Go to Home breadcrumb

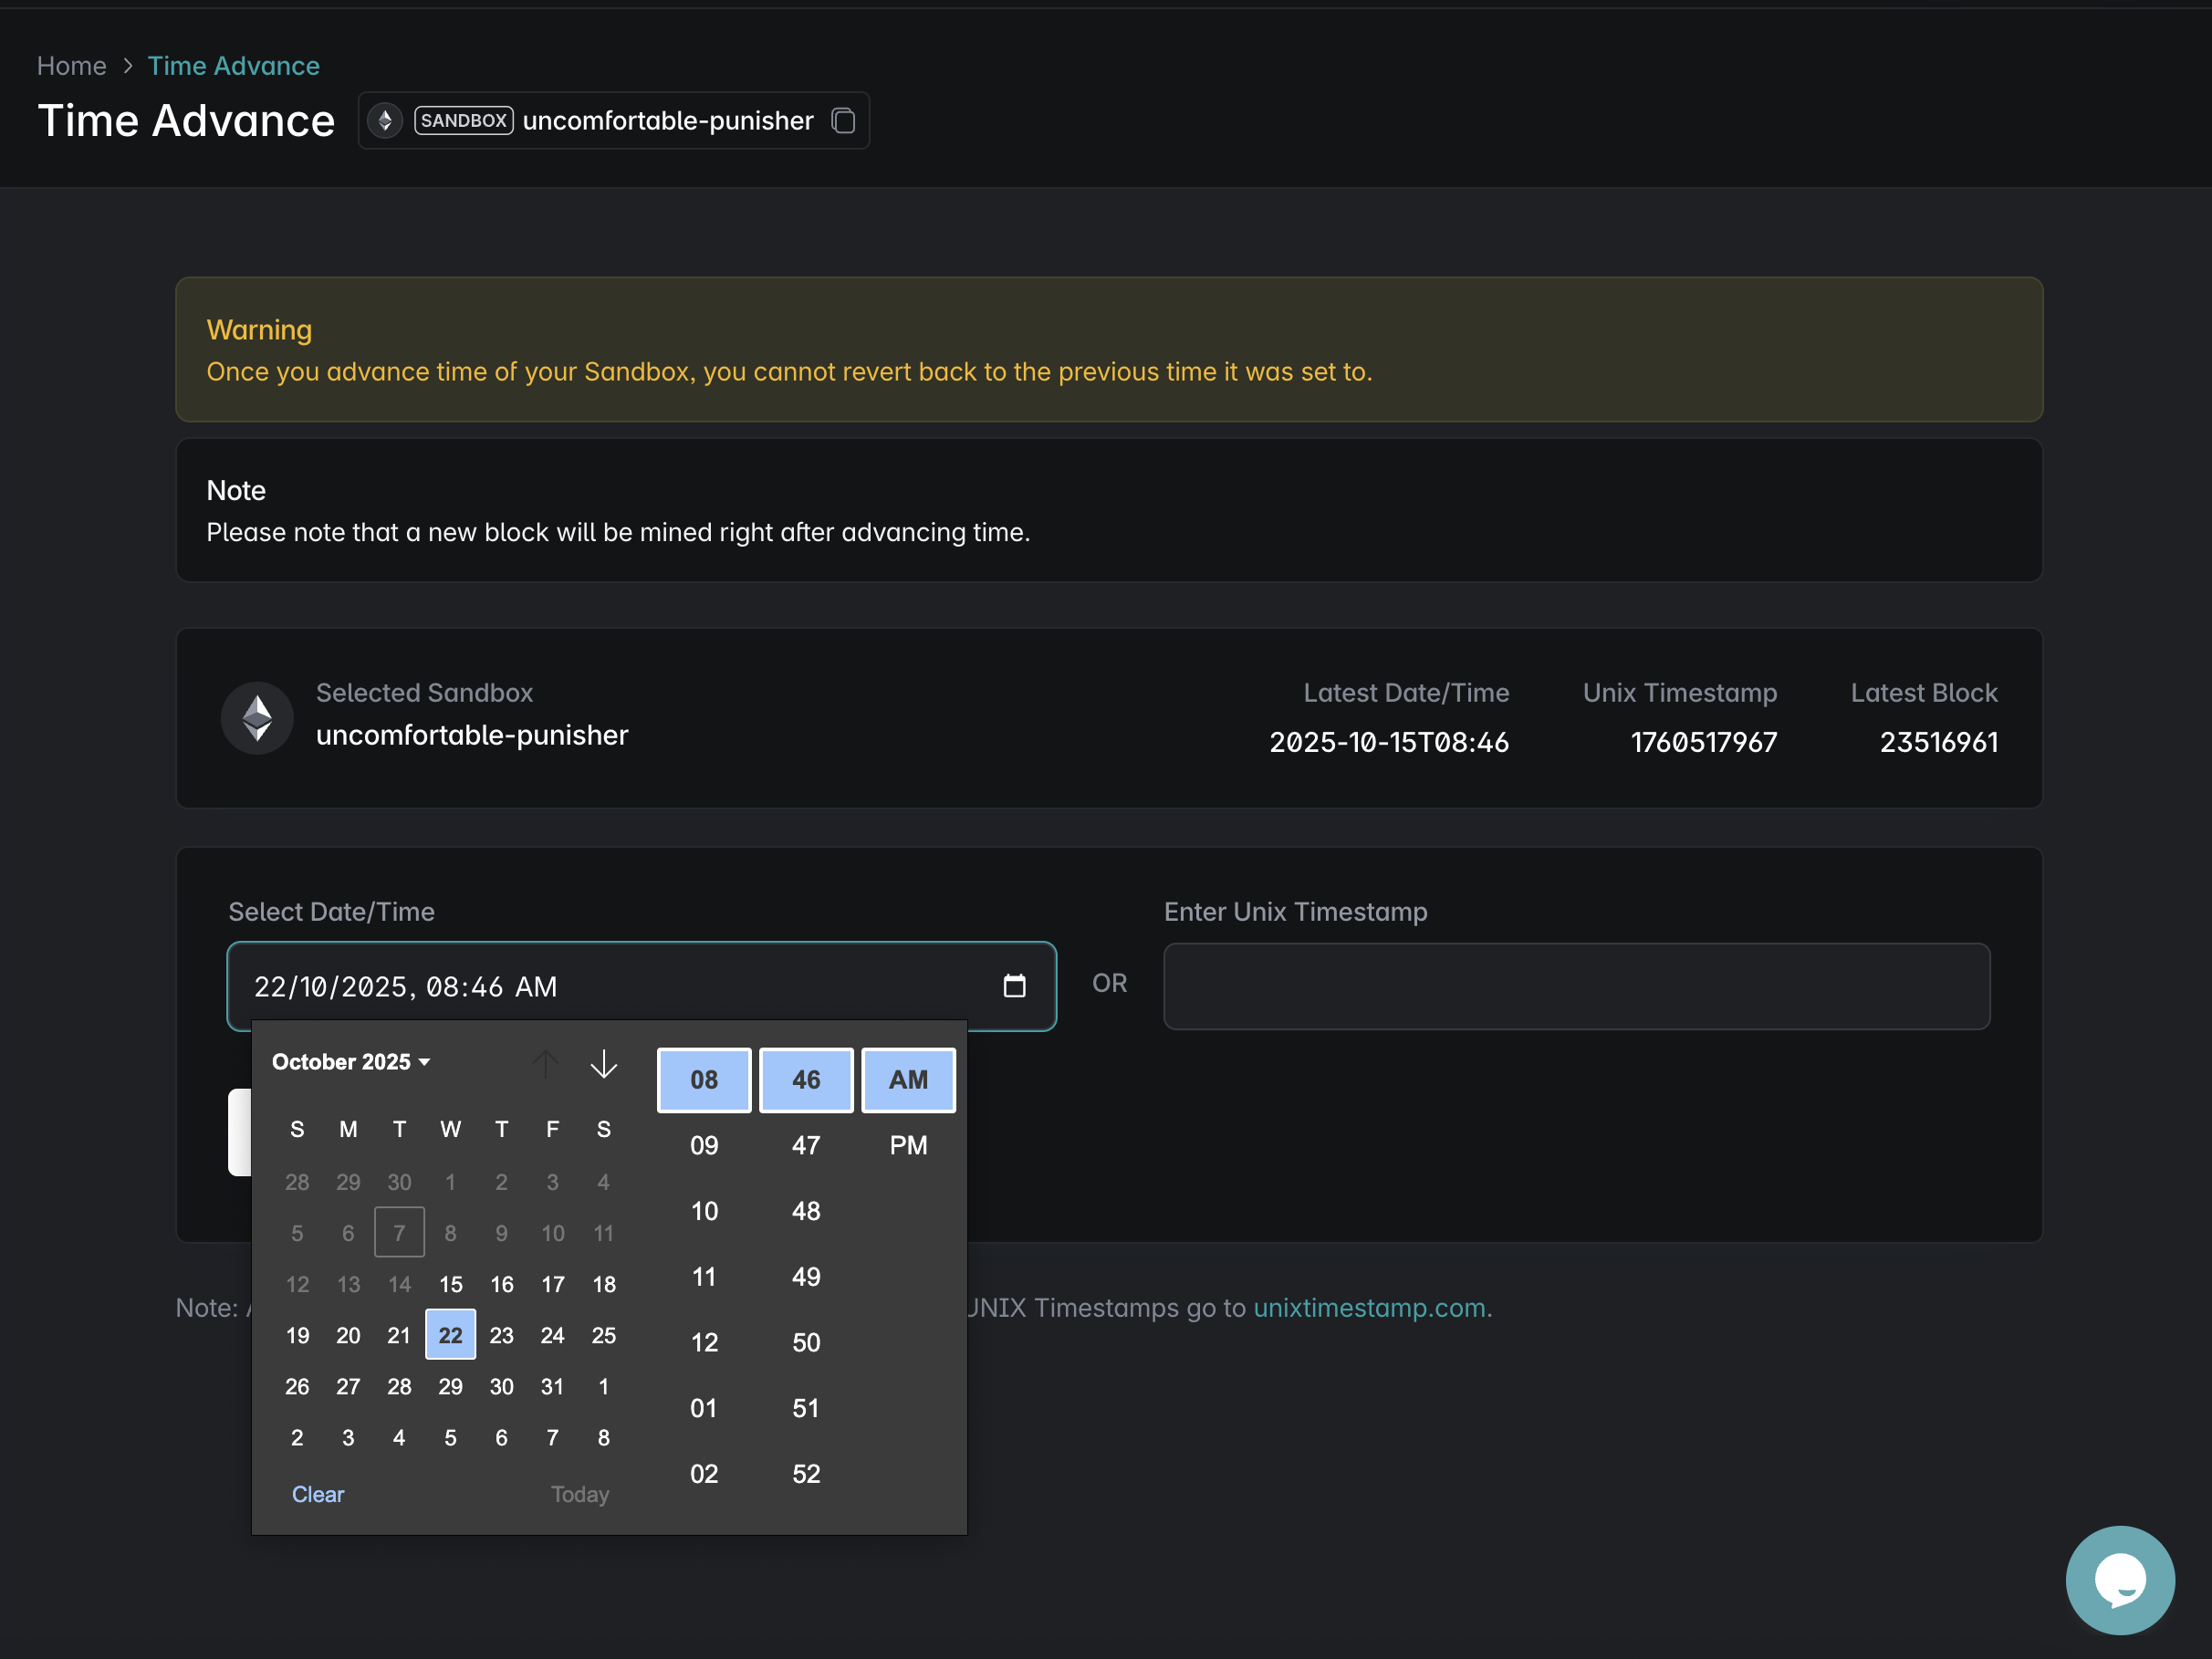pos(71,66)
